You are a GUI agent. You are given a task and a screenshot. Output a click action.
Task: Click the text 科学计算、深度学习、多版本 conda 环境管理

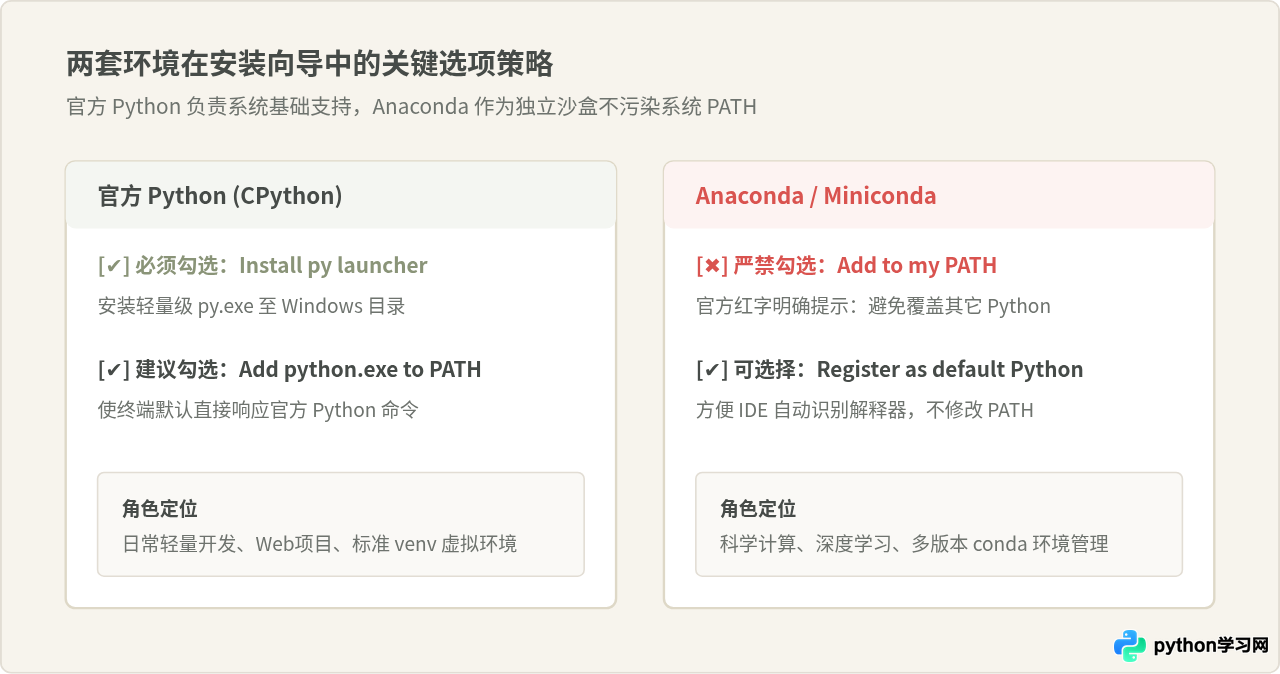click(x=914, y=544)
